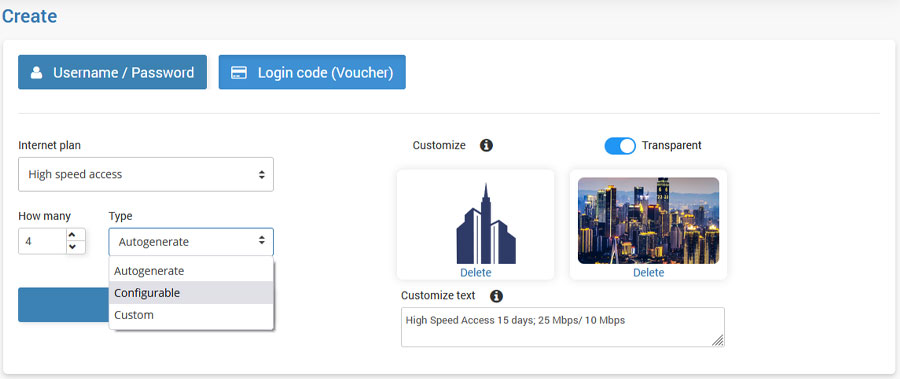Toggle the Transparent switch off
The image size is (900, 379).
[620, 146]
